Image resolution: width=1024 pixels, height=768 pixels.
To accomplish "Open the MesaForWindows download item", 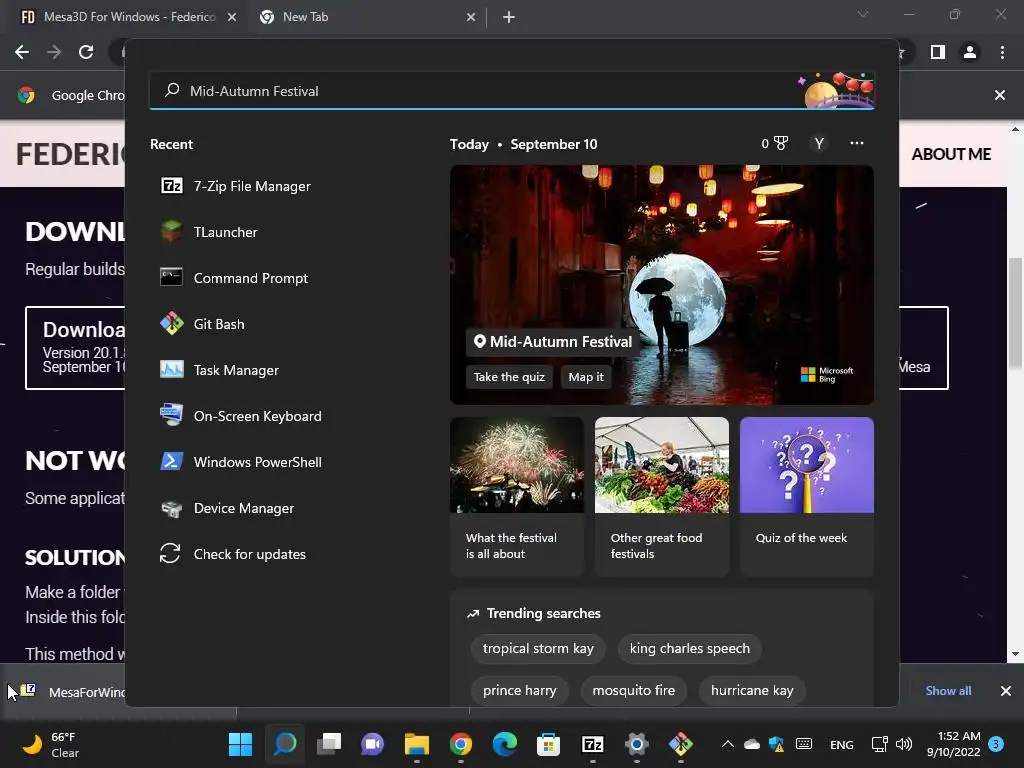I will point(72,692).
